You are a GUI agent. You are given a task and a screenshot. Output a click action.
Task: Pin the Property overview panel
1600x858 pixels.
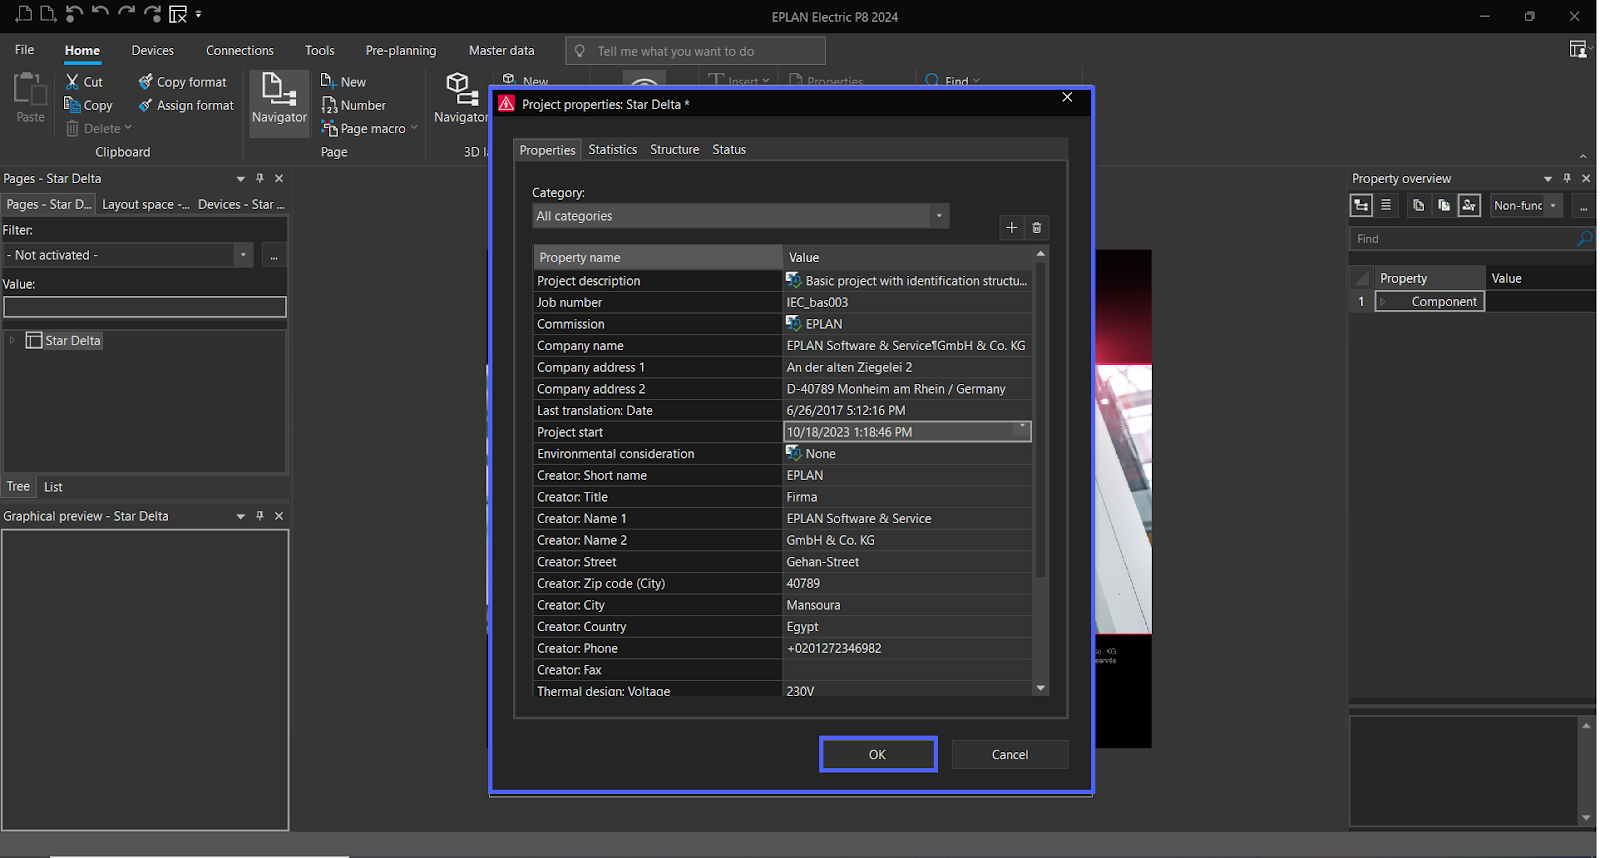[x=1567, y=178]
